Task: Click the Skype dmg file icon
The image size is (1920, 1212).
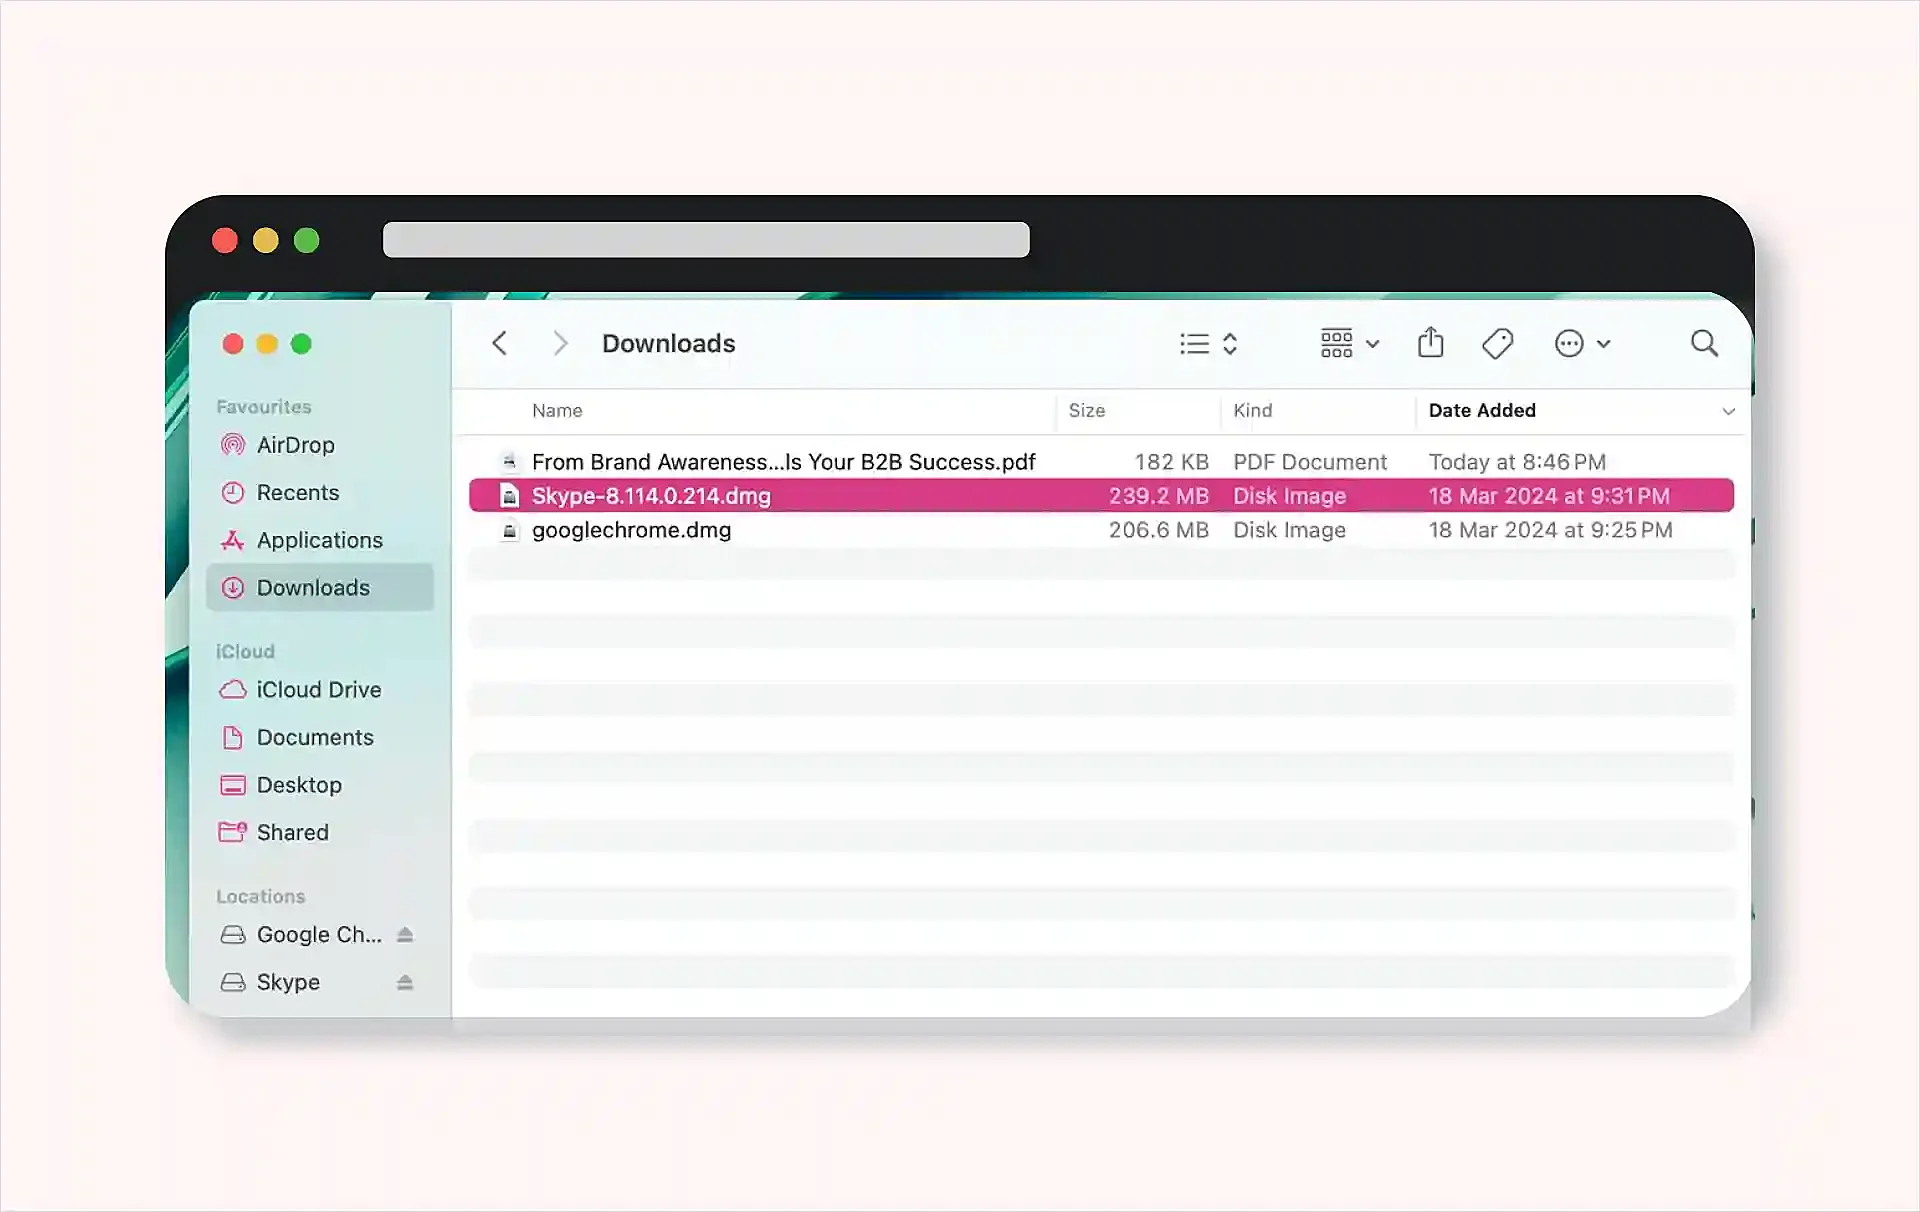Action: (x=510, y=496)
